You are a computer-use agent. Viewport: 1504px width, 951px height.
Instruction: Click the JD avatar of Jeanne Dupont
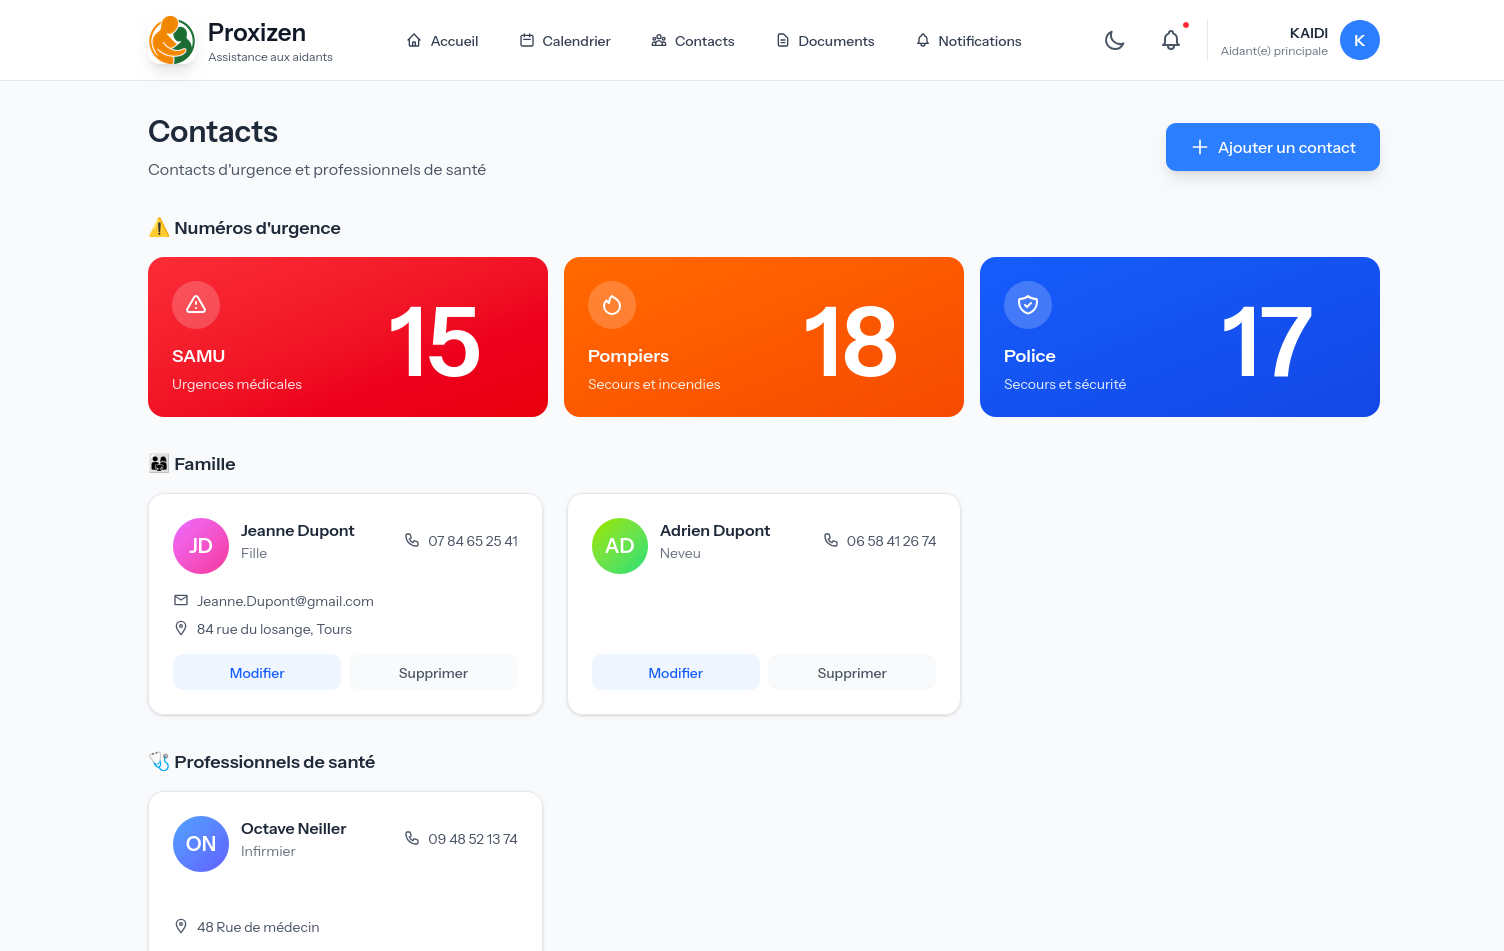[201, 546]
